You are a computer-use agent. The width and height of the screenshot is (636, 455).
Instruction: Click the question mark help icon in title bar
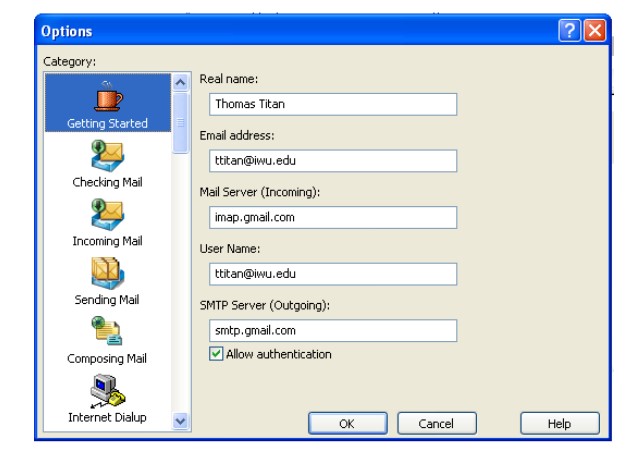[569, 30]
